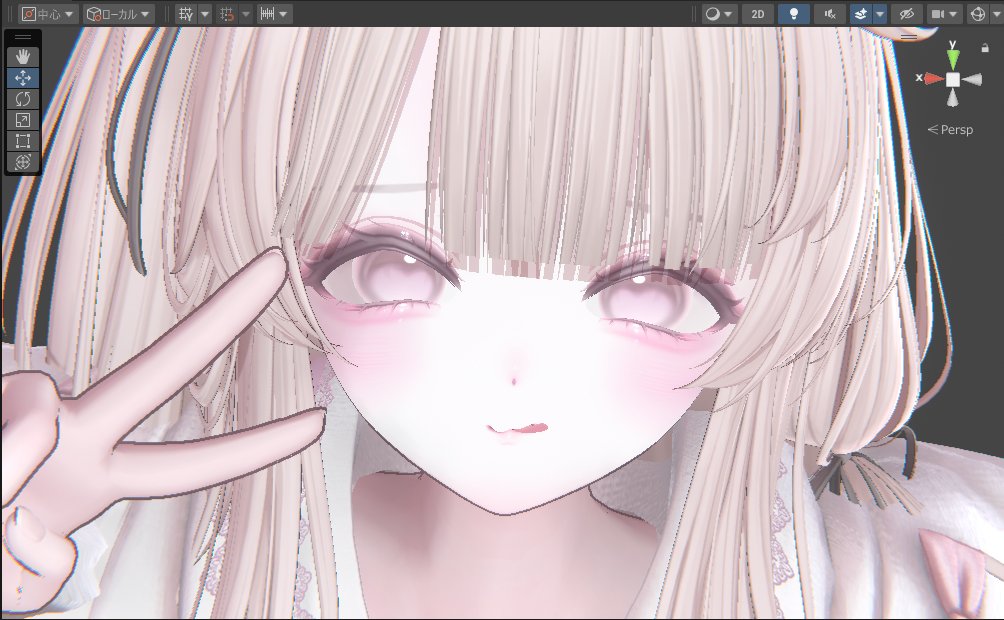Toggle scene effects icon
This screenshot has height=620, width=1004.
(x=861, y=13)
